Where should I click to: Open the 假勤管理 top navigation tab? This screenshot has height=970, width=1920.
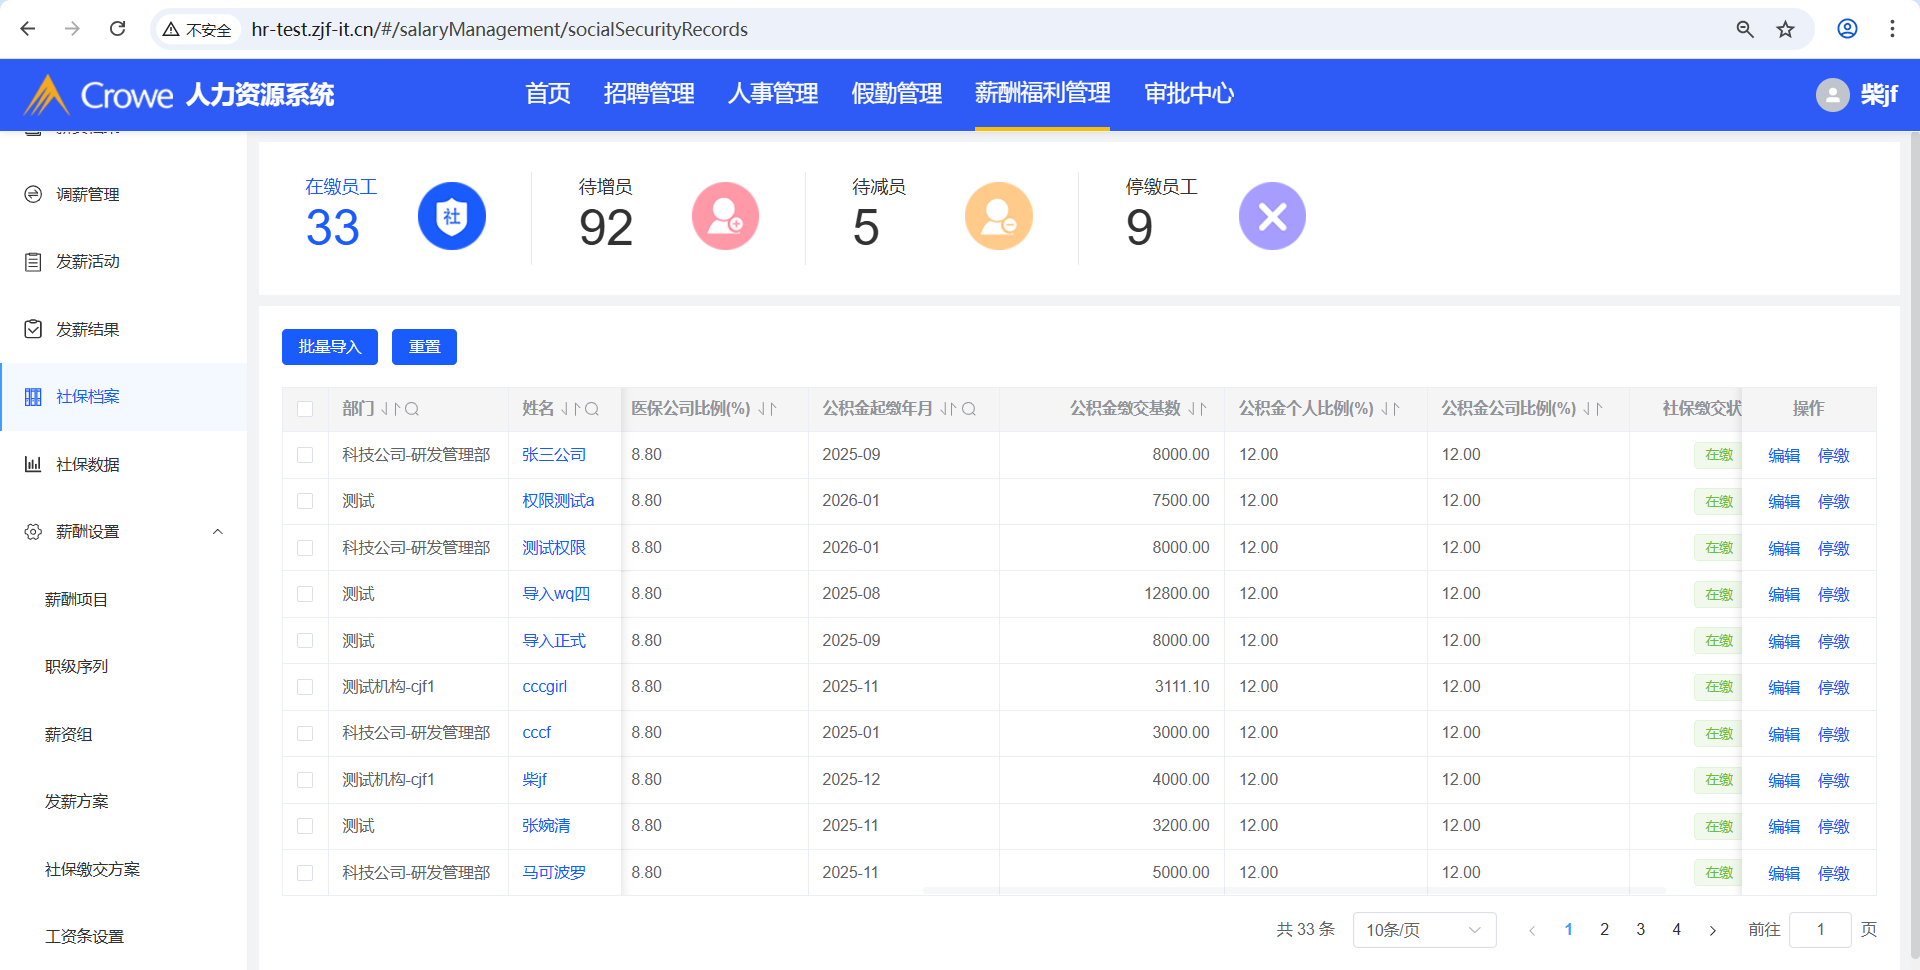pyautogui.click(x=896, y=94)
